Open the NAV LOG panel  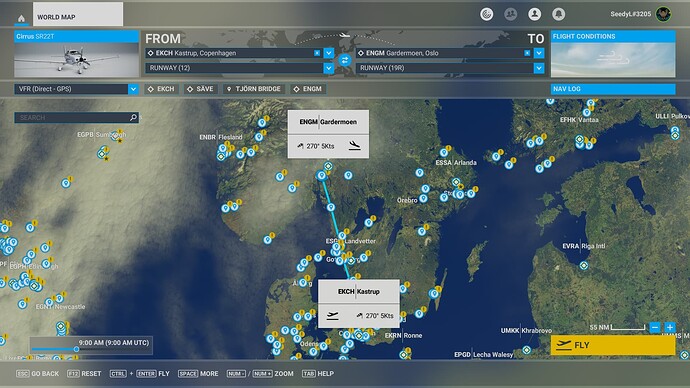point(613,89)
